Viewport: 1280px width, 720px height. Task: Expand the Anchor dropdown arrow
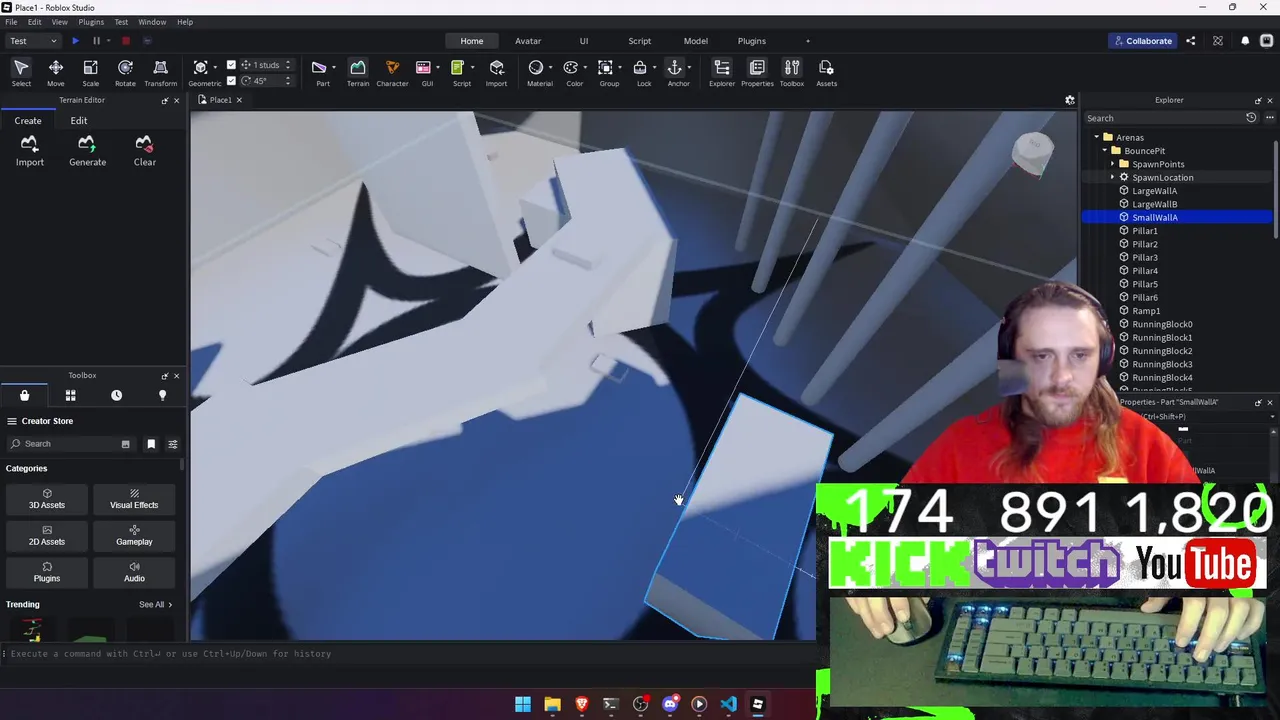pos(690,67)
